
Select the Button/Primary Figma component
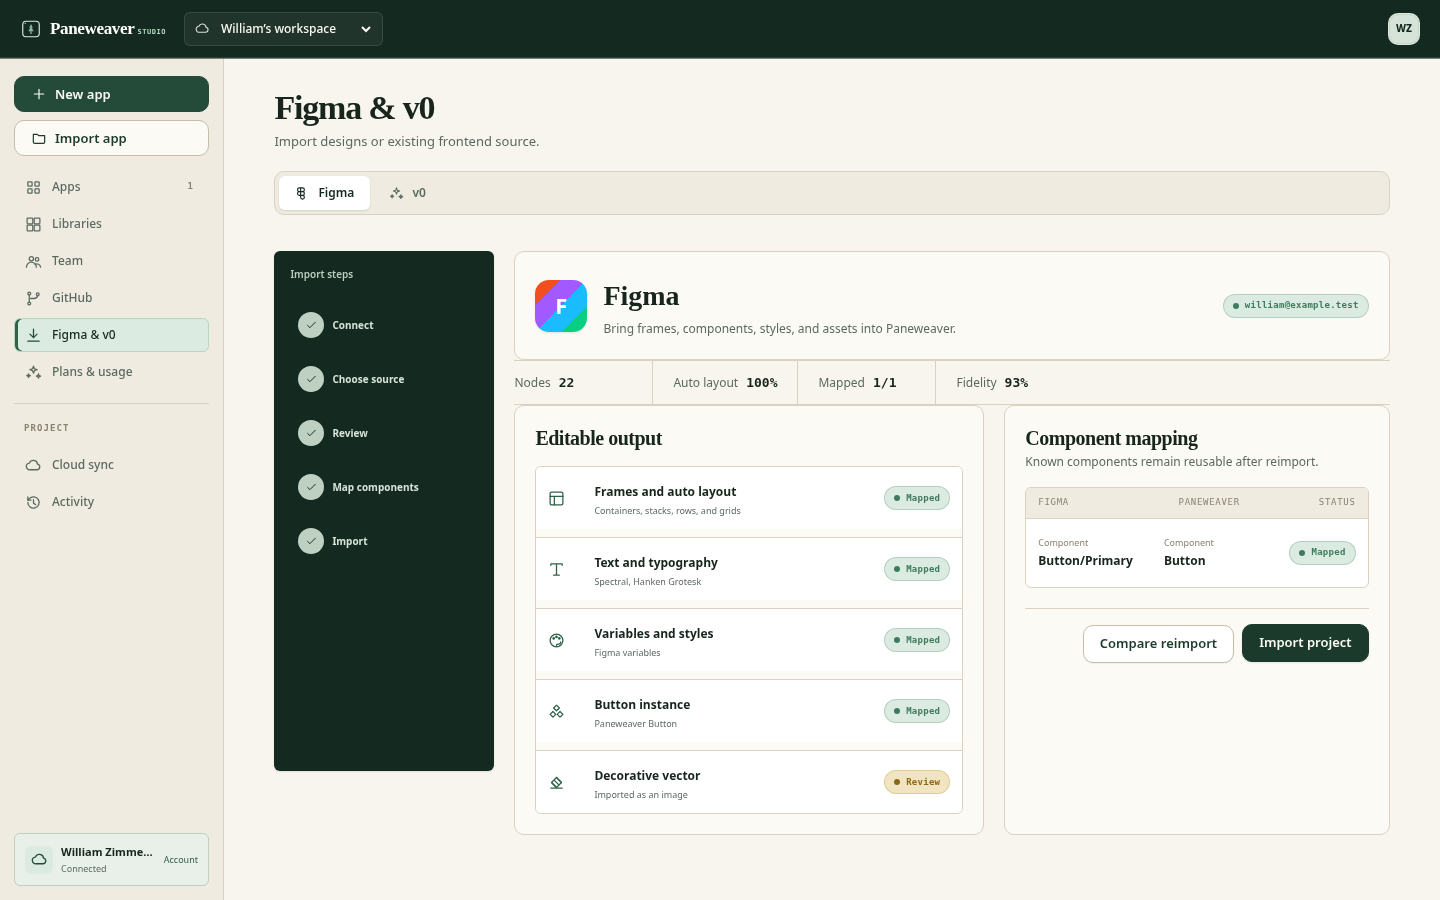coord(1085,553)
